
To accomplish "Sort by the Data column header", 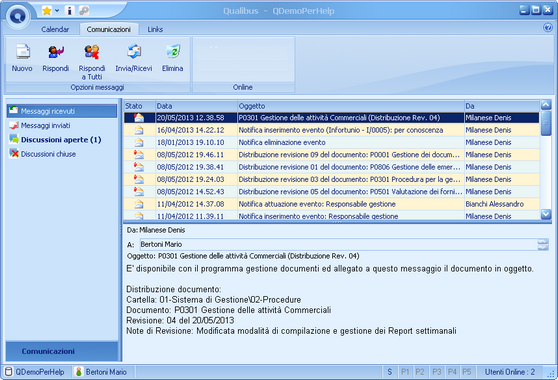I will [x=196, y=106].
